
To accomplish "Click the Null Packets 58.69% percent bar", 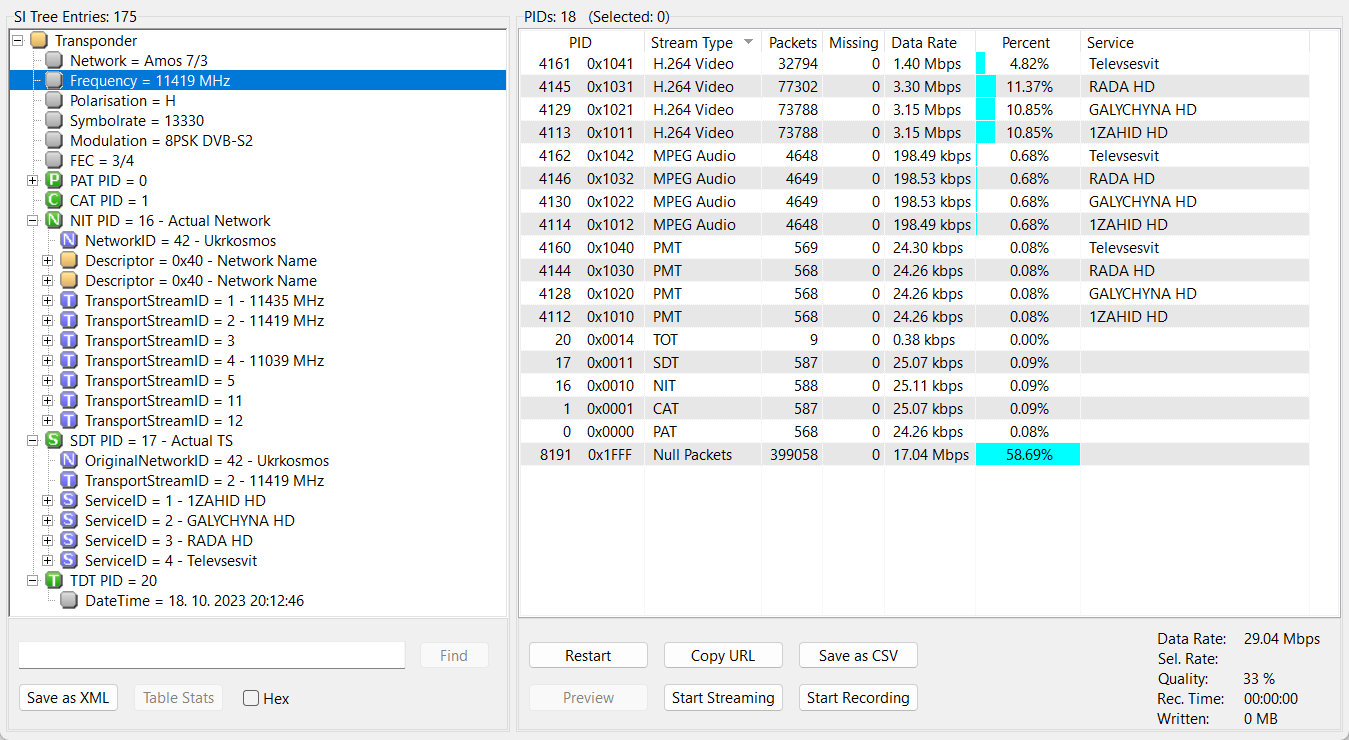I will coord(1028,455).
